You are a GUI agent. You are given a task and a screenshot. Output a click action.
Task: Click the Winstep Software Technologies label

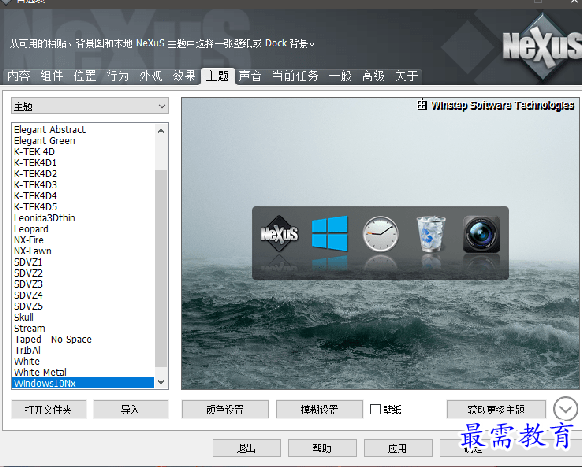503,105
